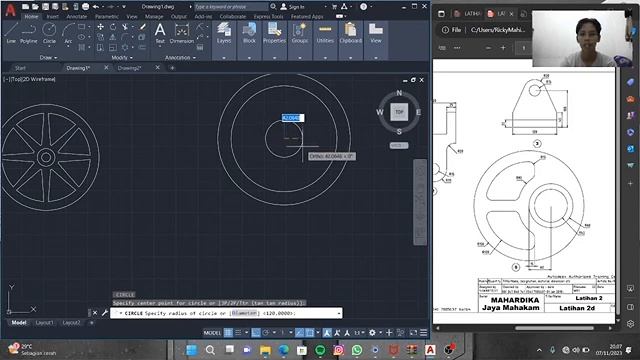The image size is (640, 360).
Task: Zoom out the PDF with the minus button
Action: coord(488,48)
